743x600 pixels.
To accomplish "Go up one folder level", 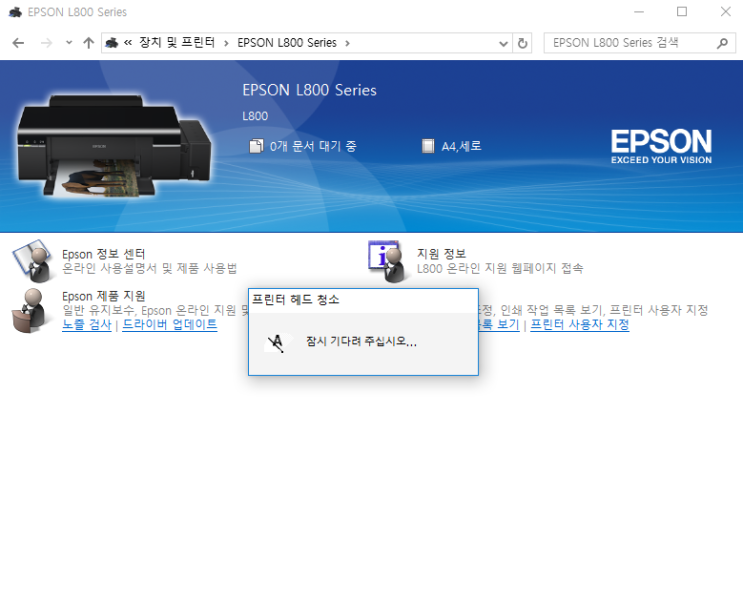I will [x=88, y=43].
